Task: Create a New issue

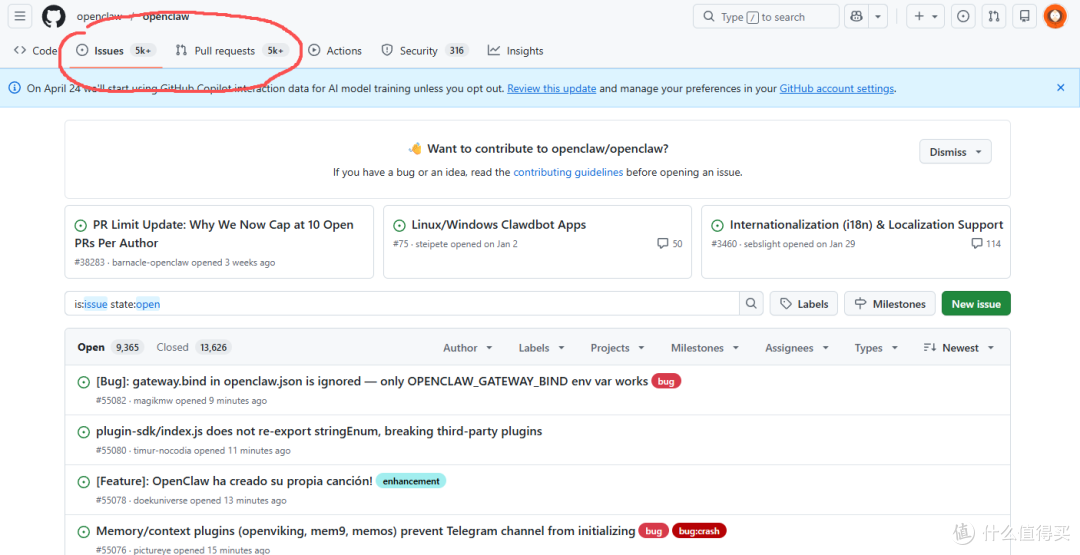Action: [976, 304]
